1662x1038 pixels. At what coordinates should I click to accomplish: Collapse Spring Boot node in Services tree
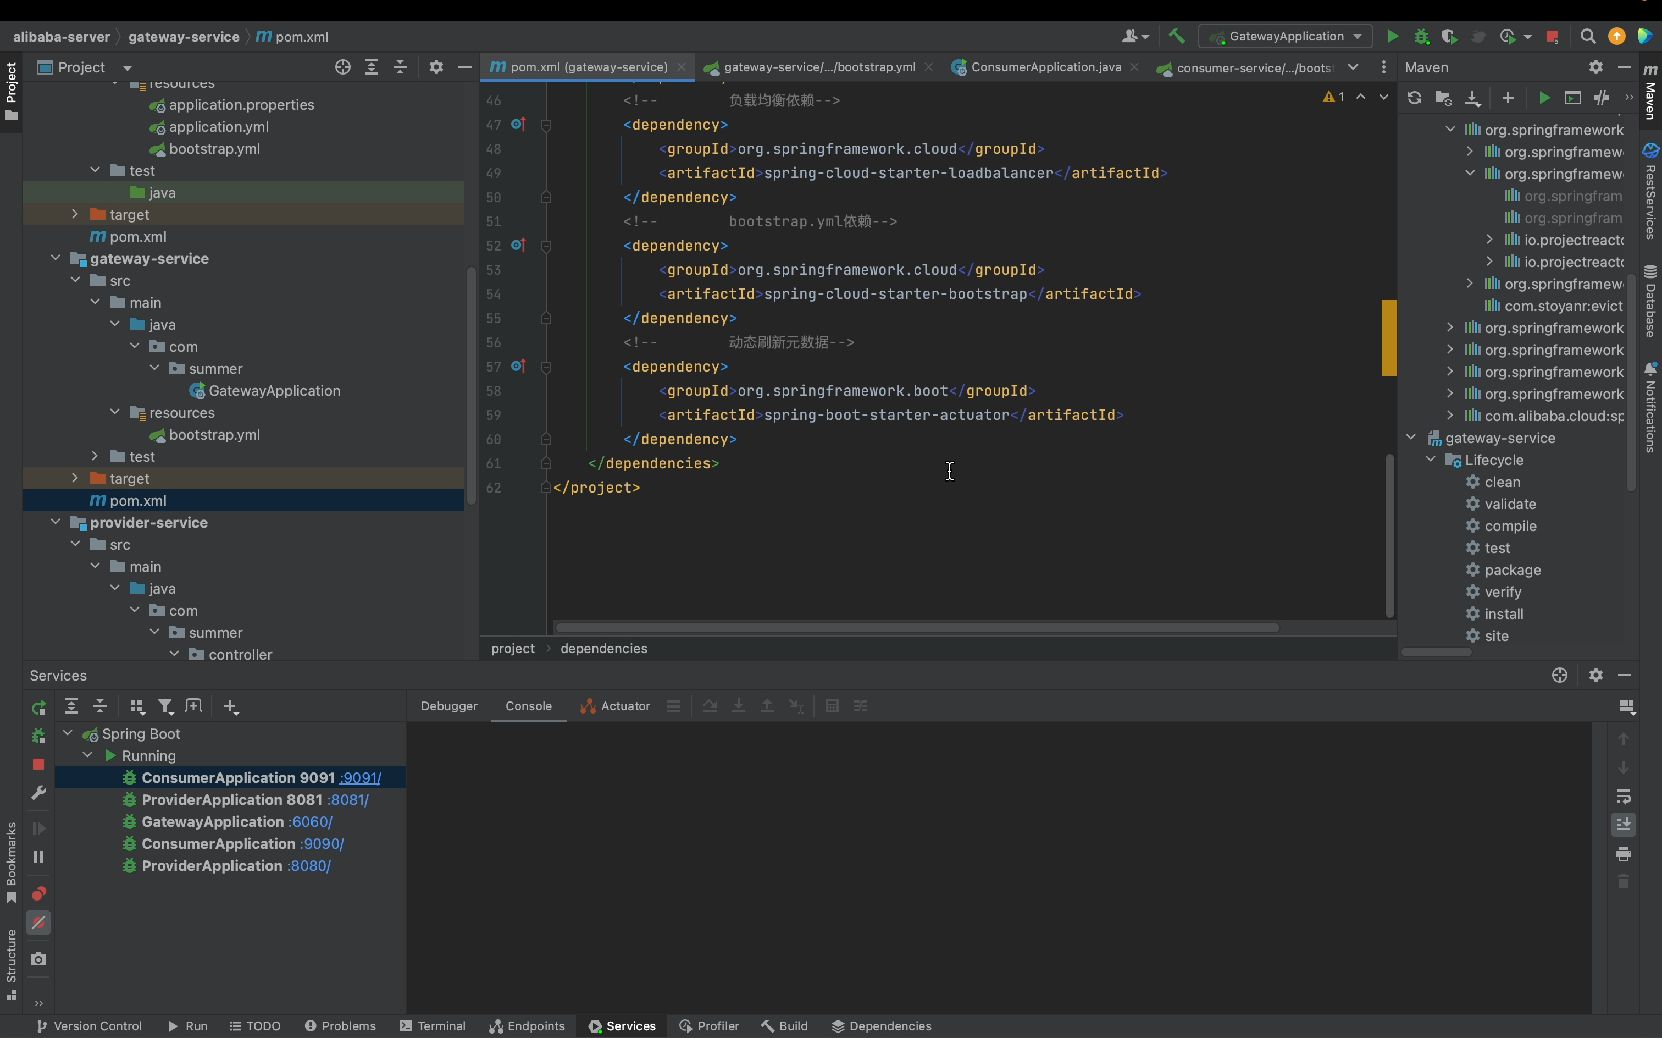(x=68, y=733)
